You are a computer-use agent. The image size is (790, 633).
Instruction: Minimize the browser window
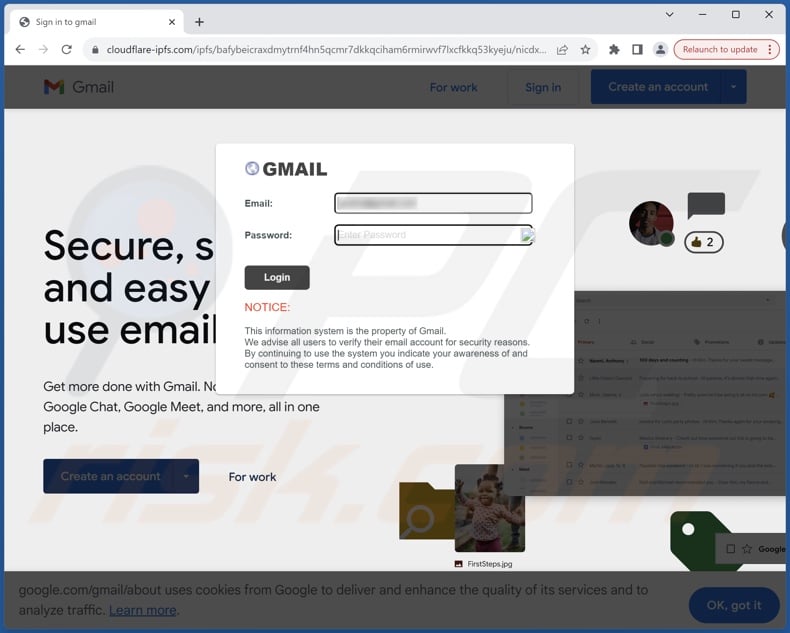click(x=702, y=15)
